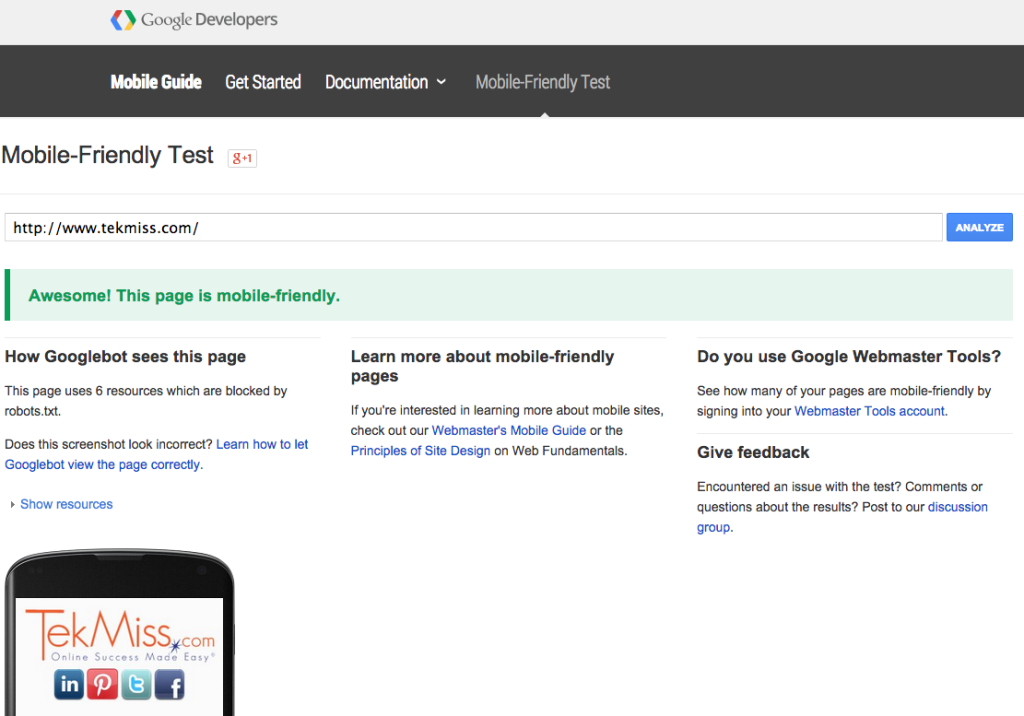Click the 'Give feedback' heading

click(x=753, y=452)
